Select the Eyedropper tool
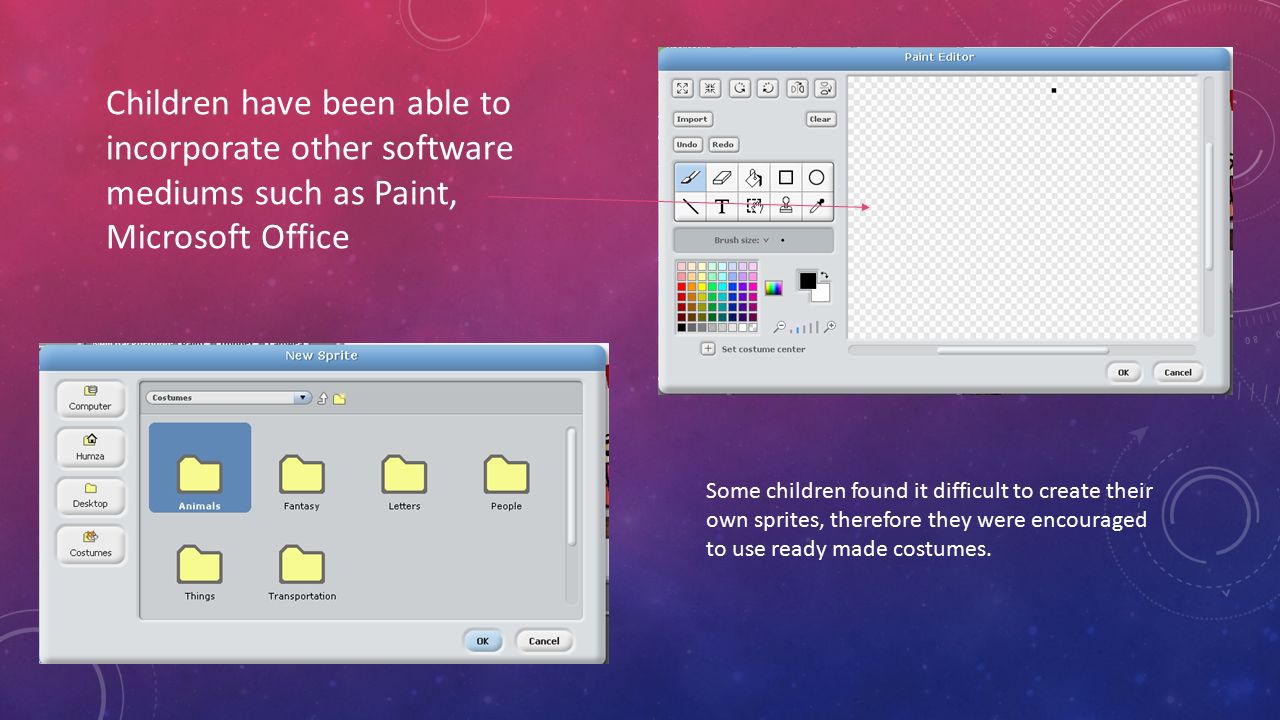Screen dimensions: 1280x720 pyautogui.click(x=817, y=207)
